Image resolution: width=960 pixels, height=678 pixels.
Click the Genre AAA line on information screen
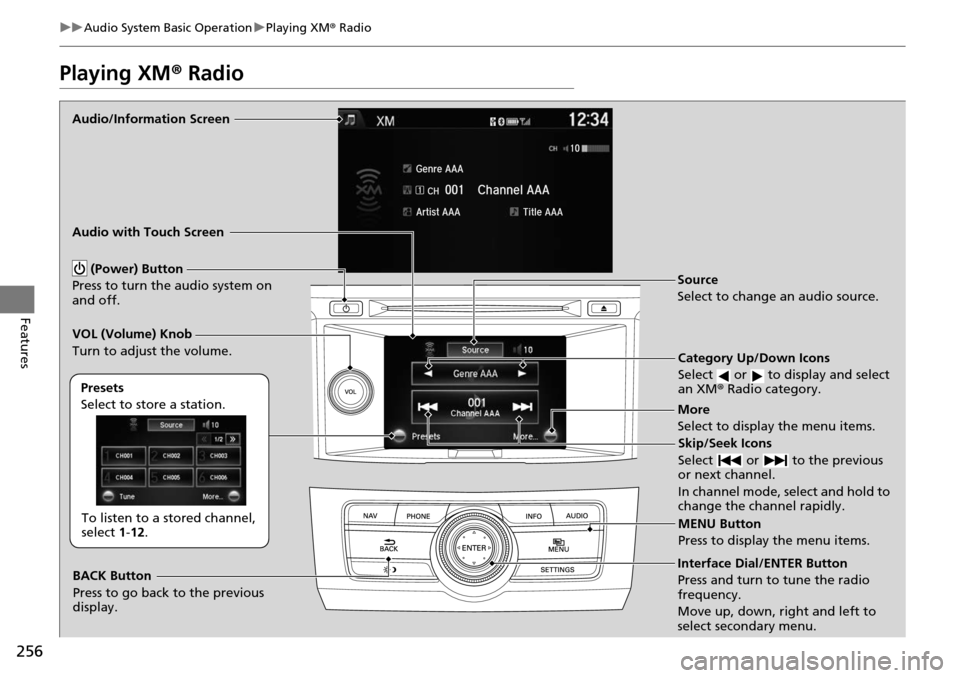click(433, 169)
